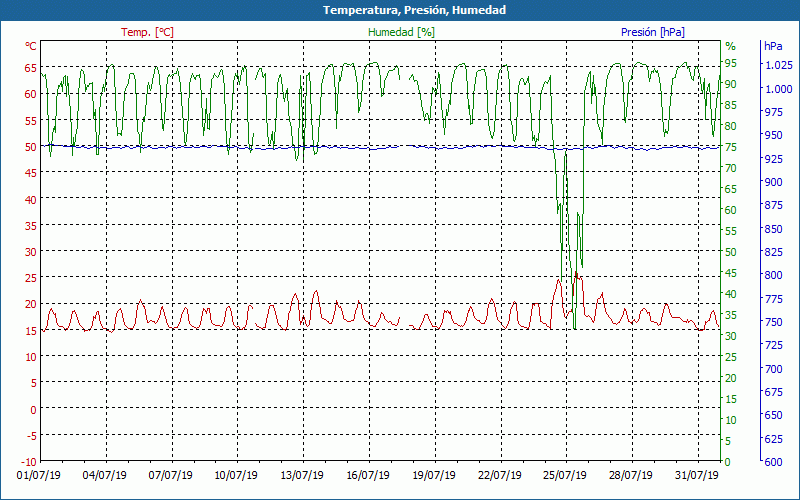
Task: Click the °C unit label on temperature axis
Action: tap(31, 46)
